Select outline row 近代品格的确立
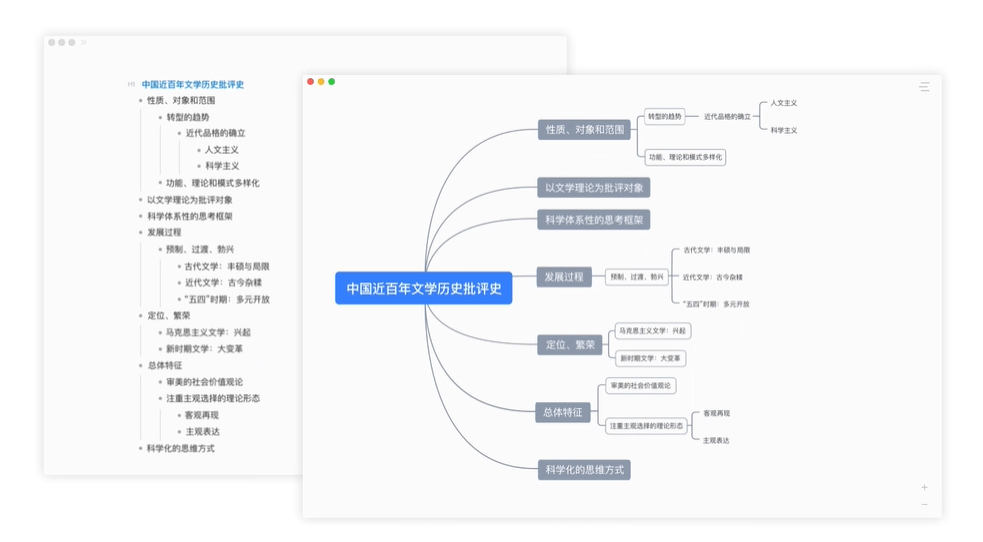983x542 pixels. click(216, 133)
